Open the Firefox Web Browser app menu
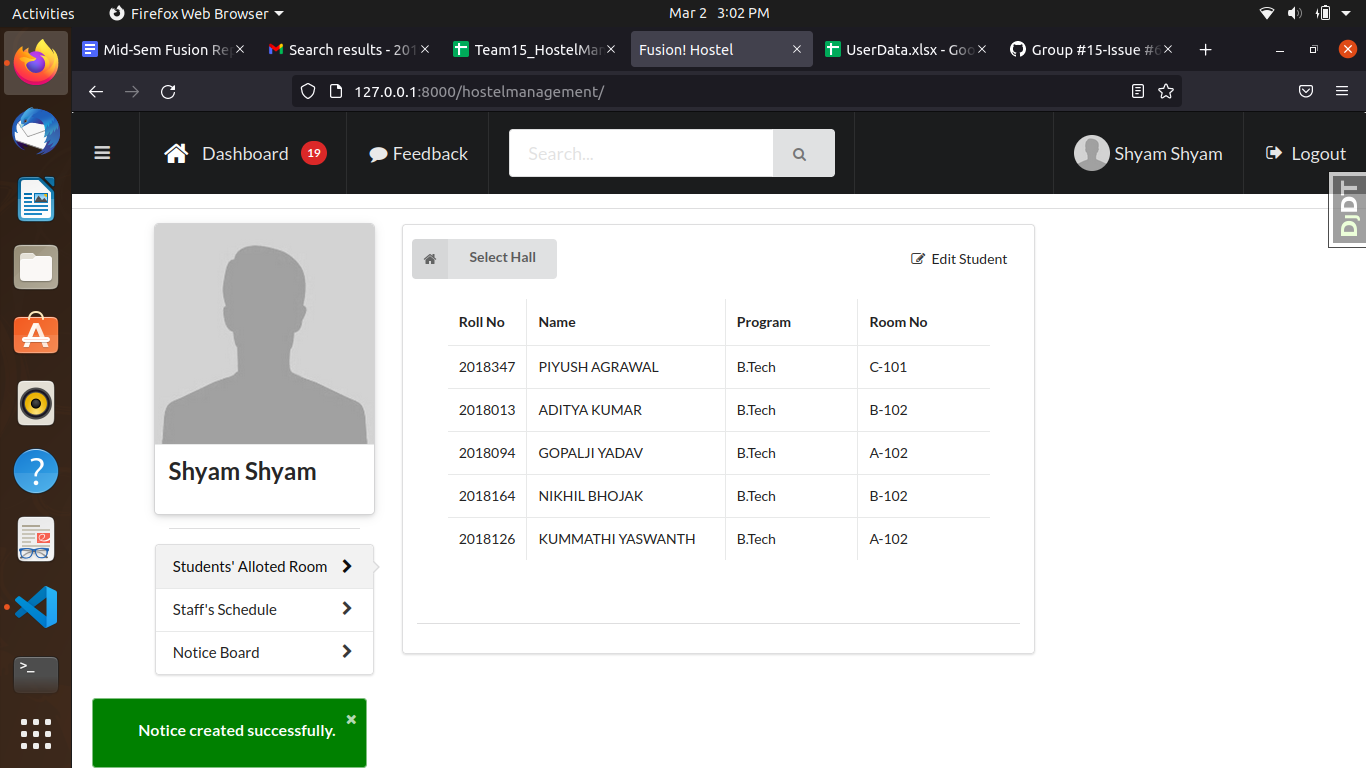This screenshot has height=768, width=1366. [196, 13]
